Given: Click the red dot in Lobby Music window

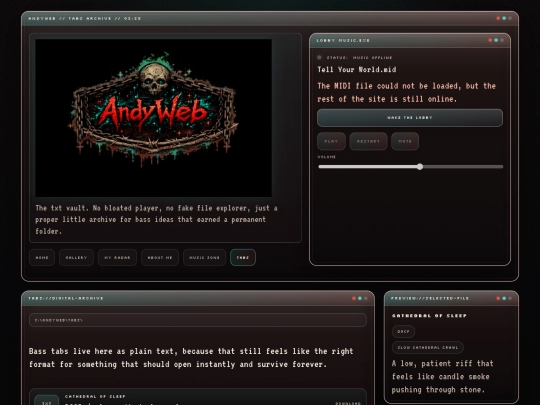Looking at the screenshot, I should coord(490,40).
